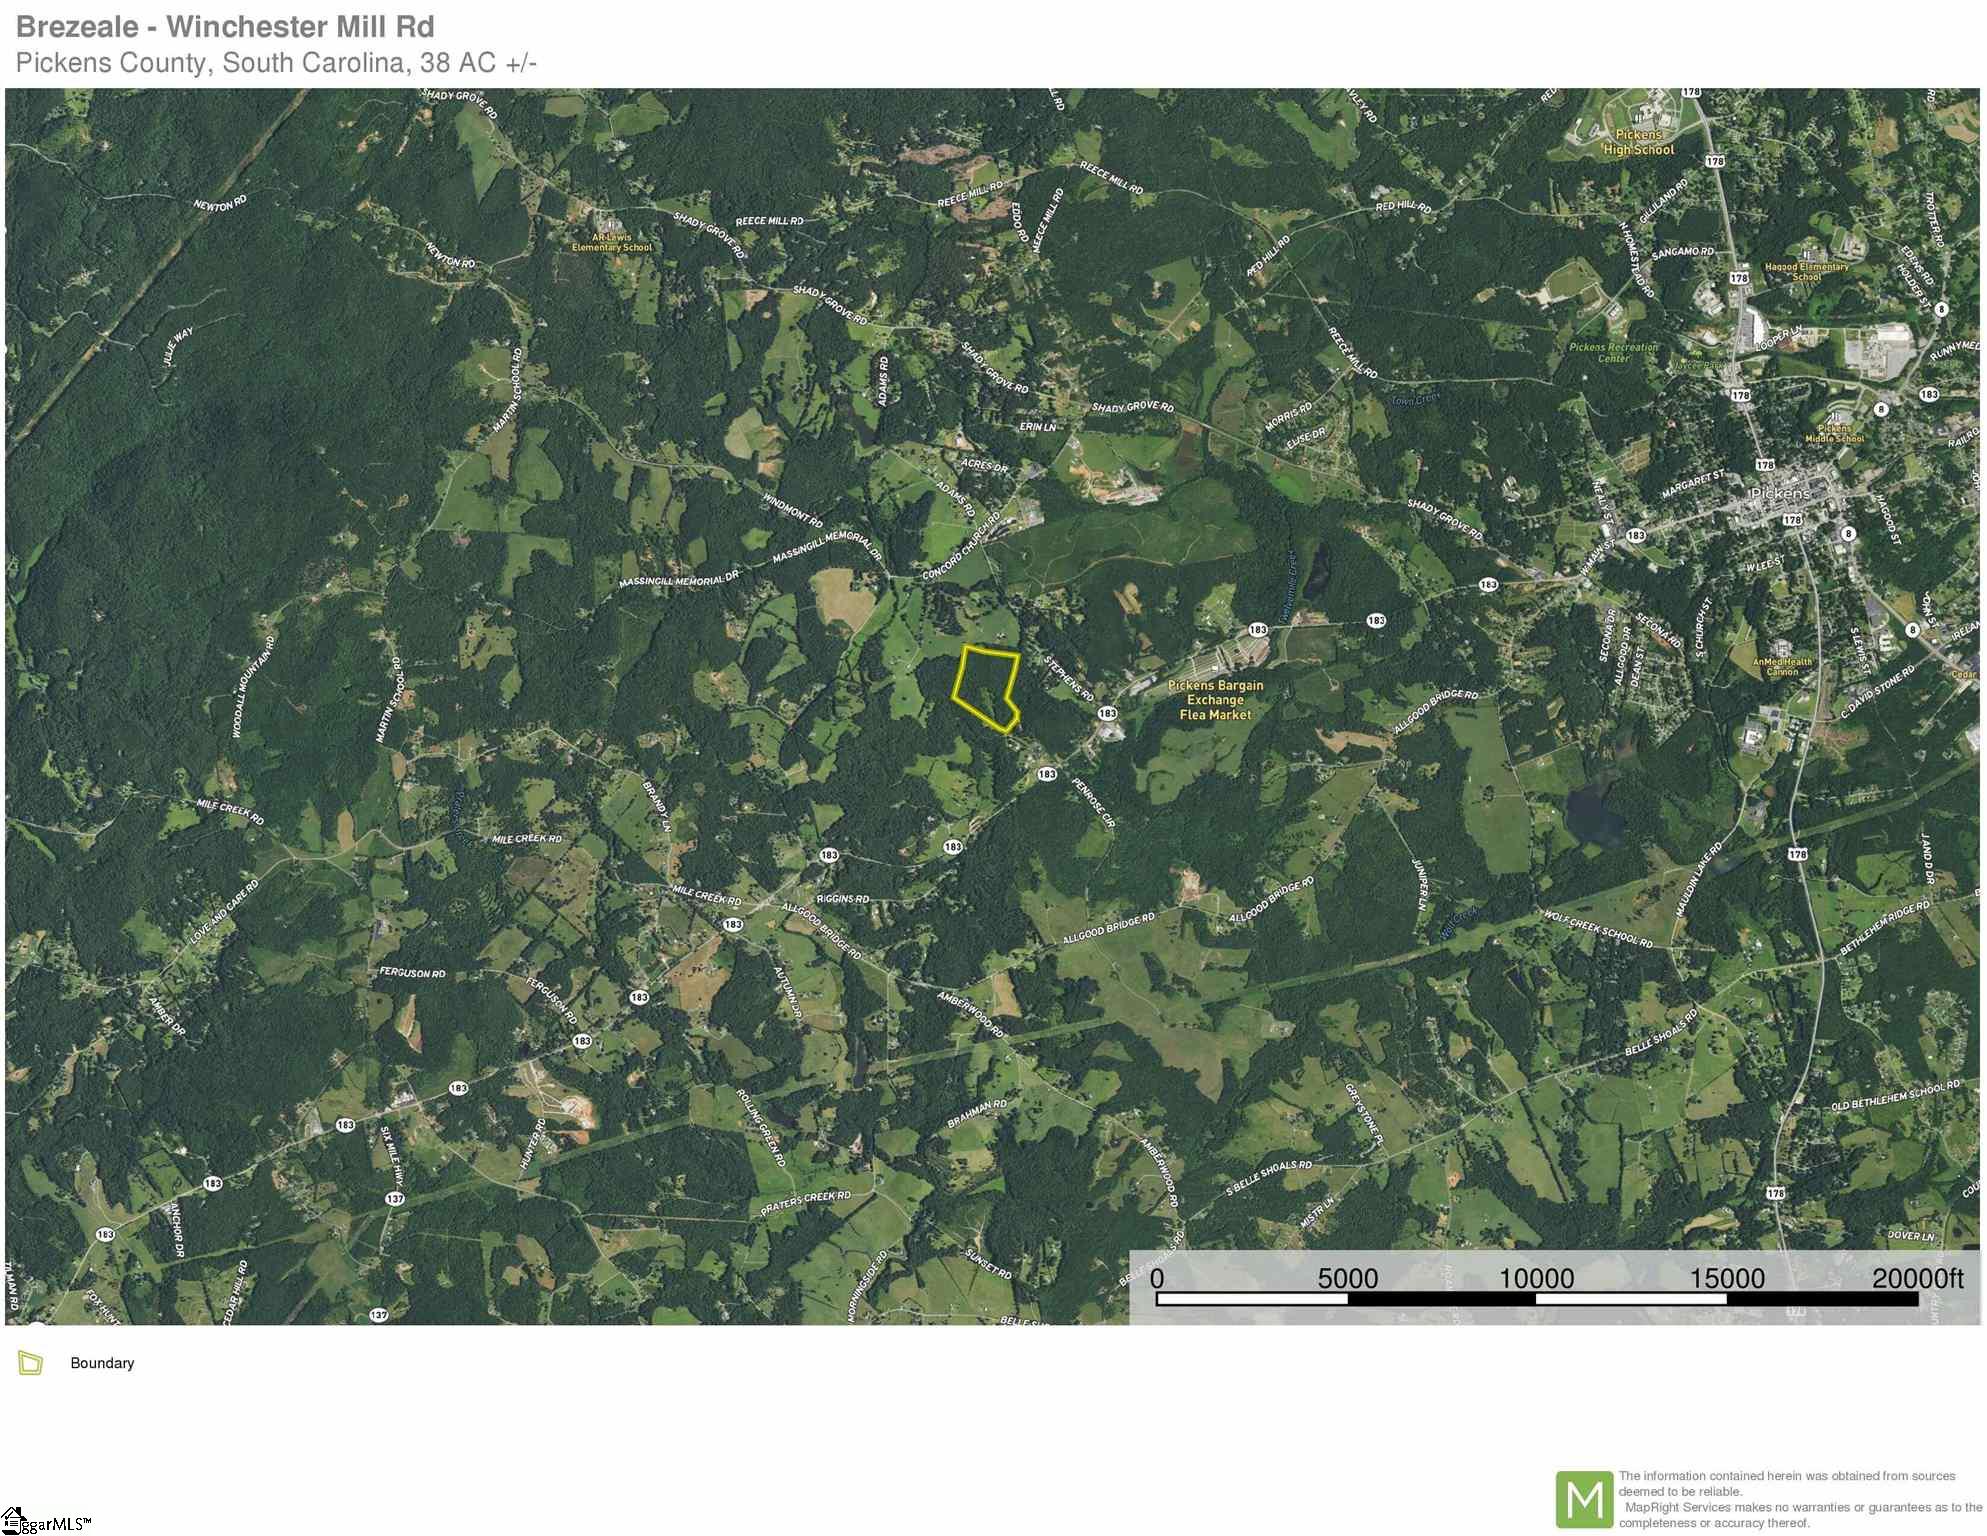Click the Hagood Elementary School label
This screenshot has height=1536, width=1987.
tap(1806, 272)
